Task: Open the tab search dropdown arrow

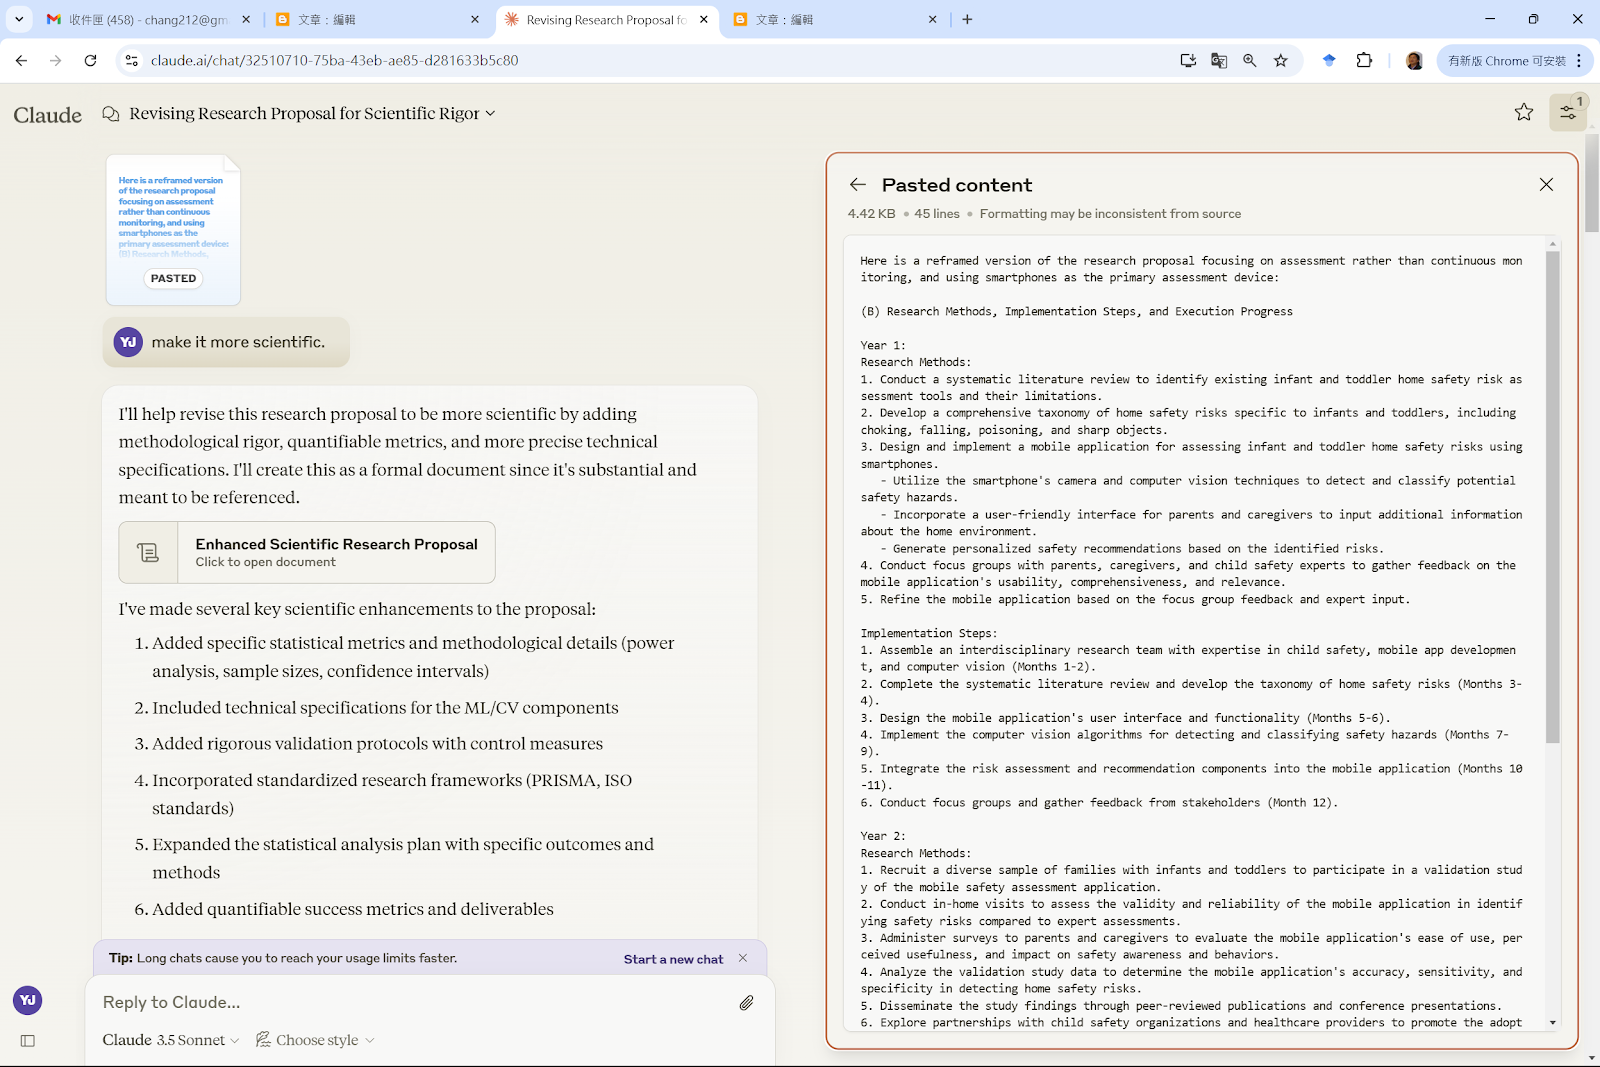Action: (19, 19)
